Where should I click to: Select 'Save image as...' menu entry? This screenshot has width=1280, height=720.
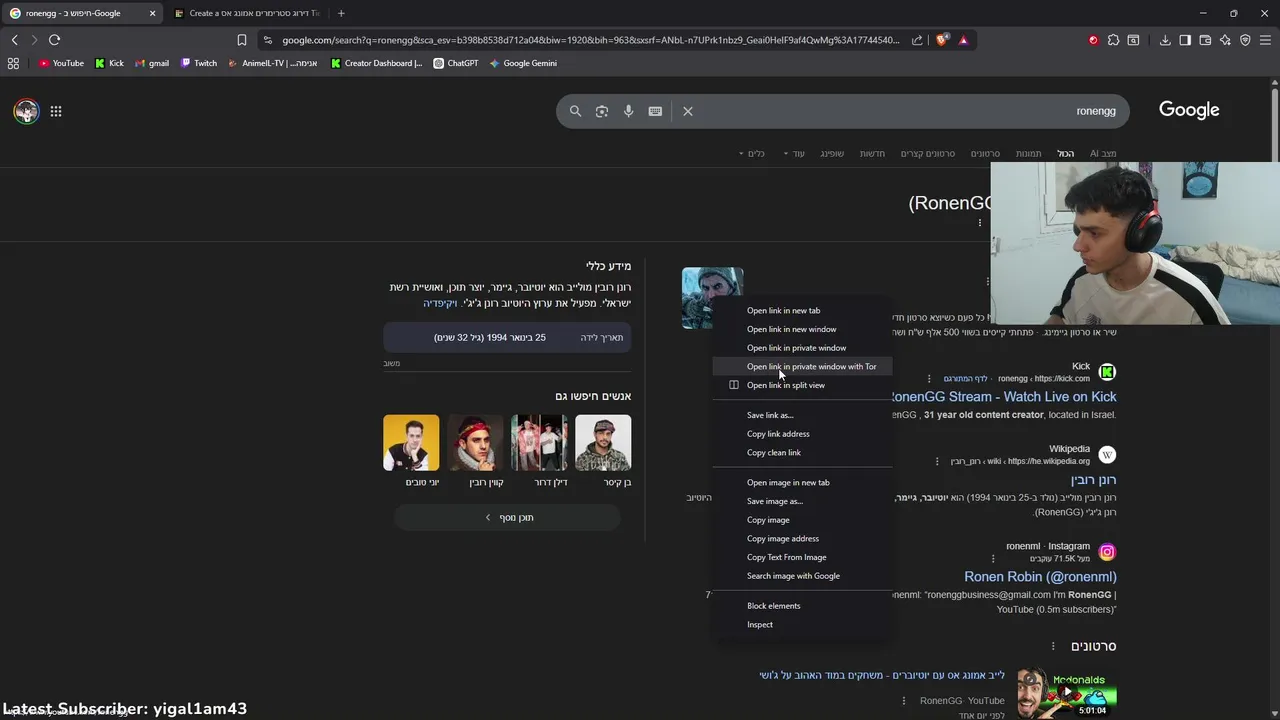[802, 501]
